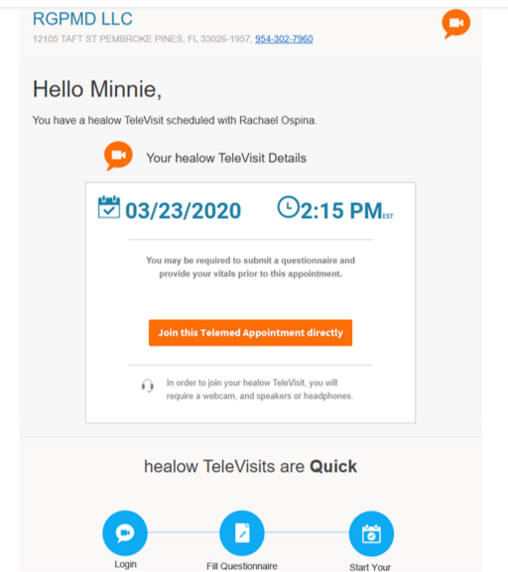The image size is (508, 572).
Task: Click the Hello Minnie greeting heading
Action: tap(97, 89)
